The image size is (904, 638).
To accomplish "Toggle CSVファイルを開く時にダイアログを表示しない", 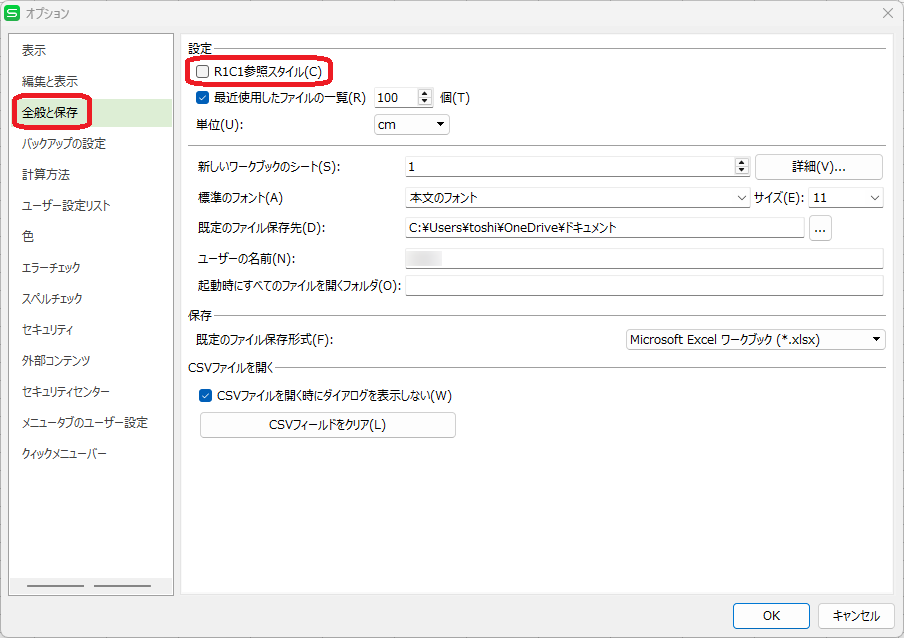I will click(x=205, y=395).
